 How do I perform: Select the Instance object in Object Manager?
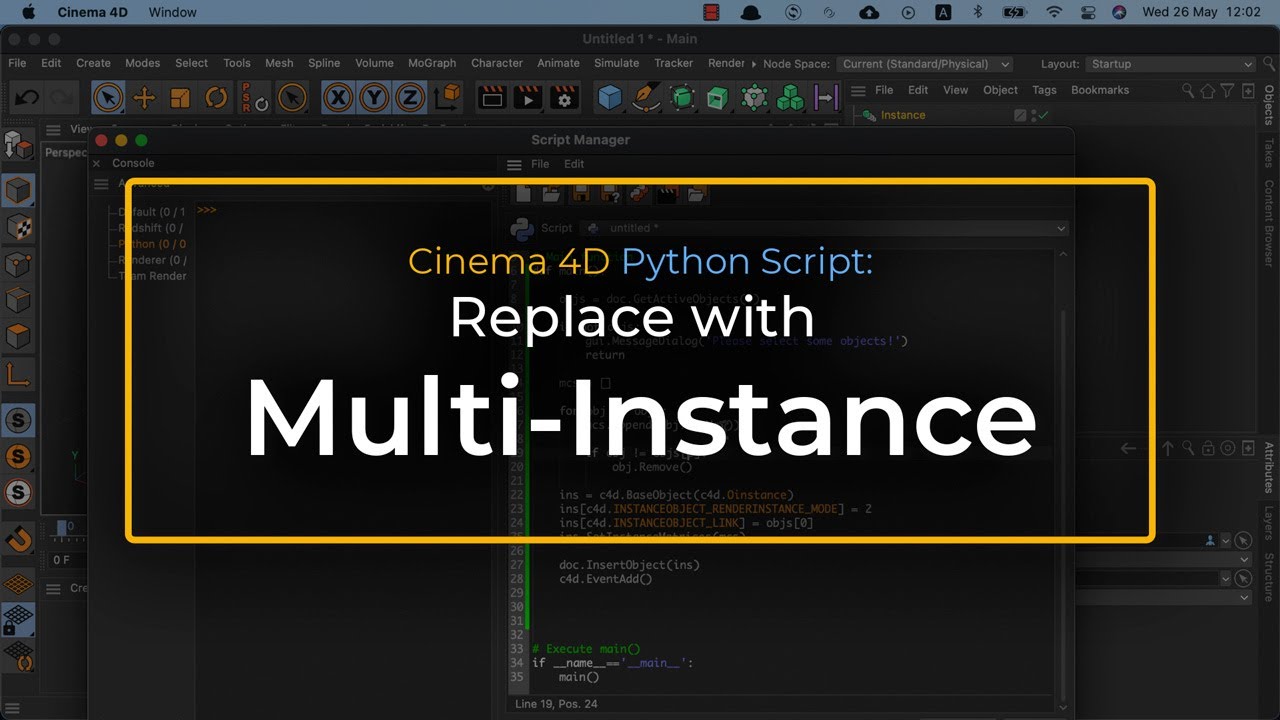point(902,115)
